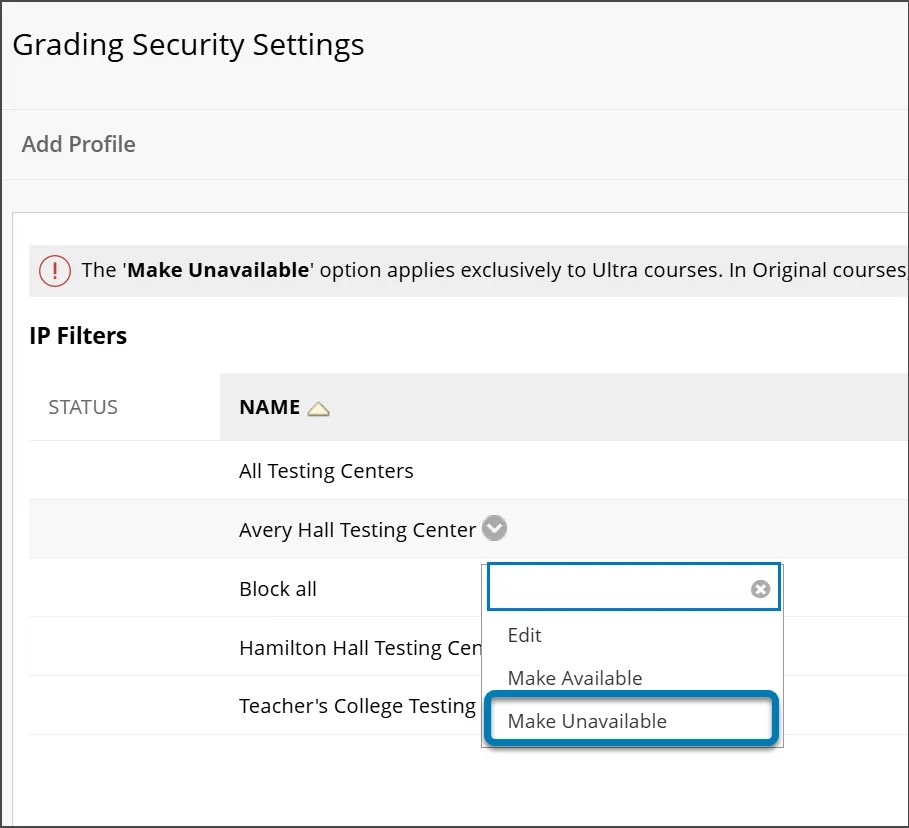Image resolution: width=909 pixels, height=828 pixels.
Task: Open Hamilton Hall Testing Center profile
Action: tap(355, 647)
